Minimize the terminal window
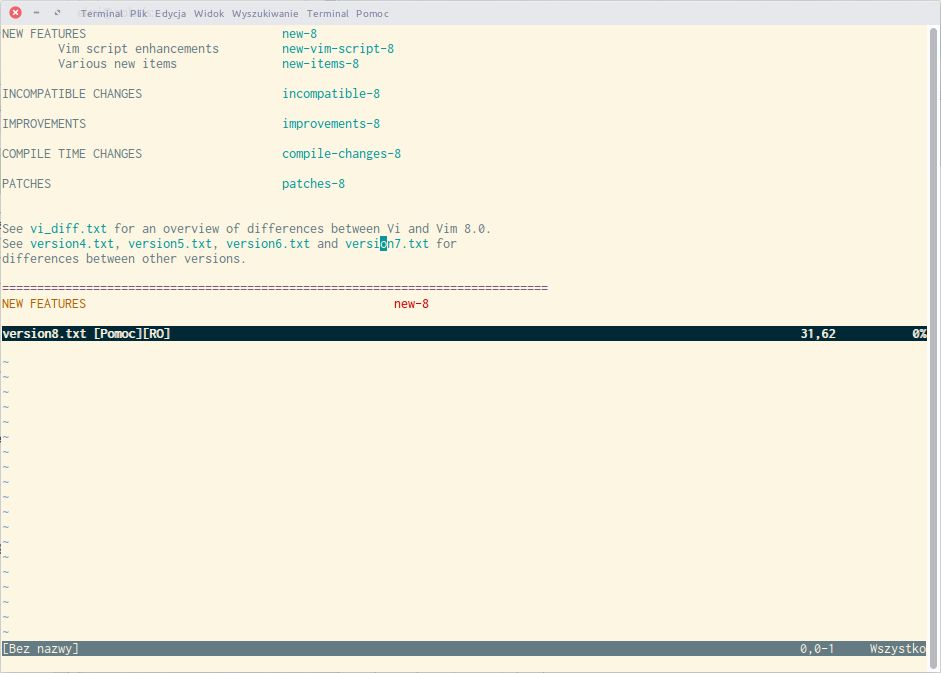Screen dimensions: 941x673 coord(36,12)
